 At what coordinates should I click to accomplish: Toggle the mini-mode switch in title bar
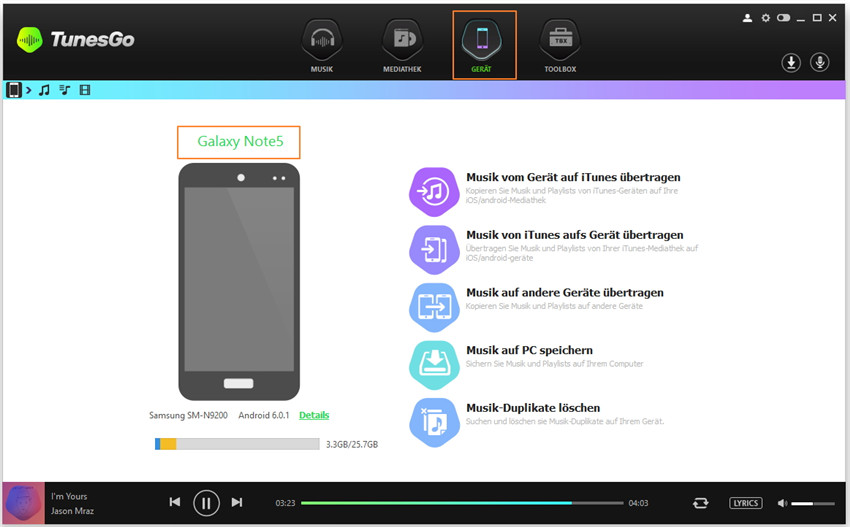[783, 18]
